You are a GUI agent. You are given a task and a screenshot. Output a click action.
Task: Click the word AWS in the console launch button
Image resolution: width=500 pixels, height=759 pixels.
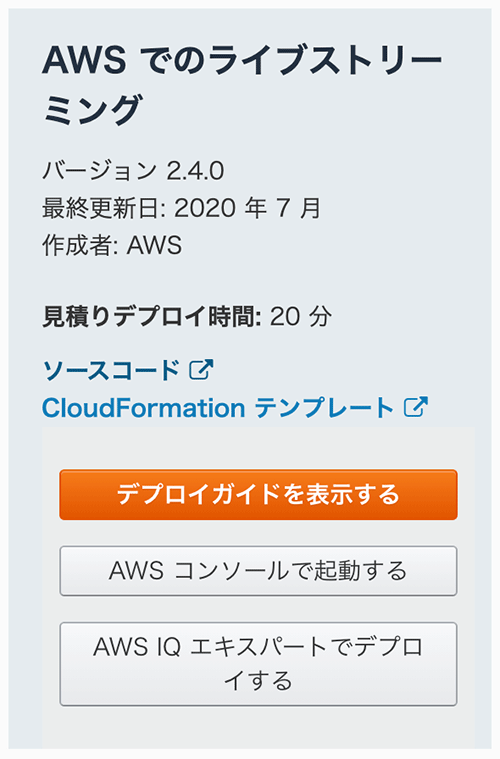(136, 571)
